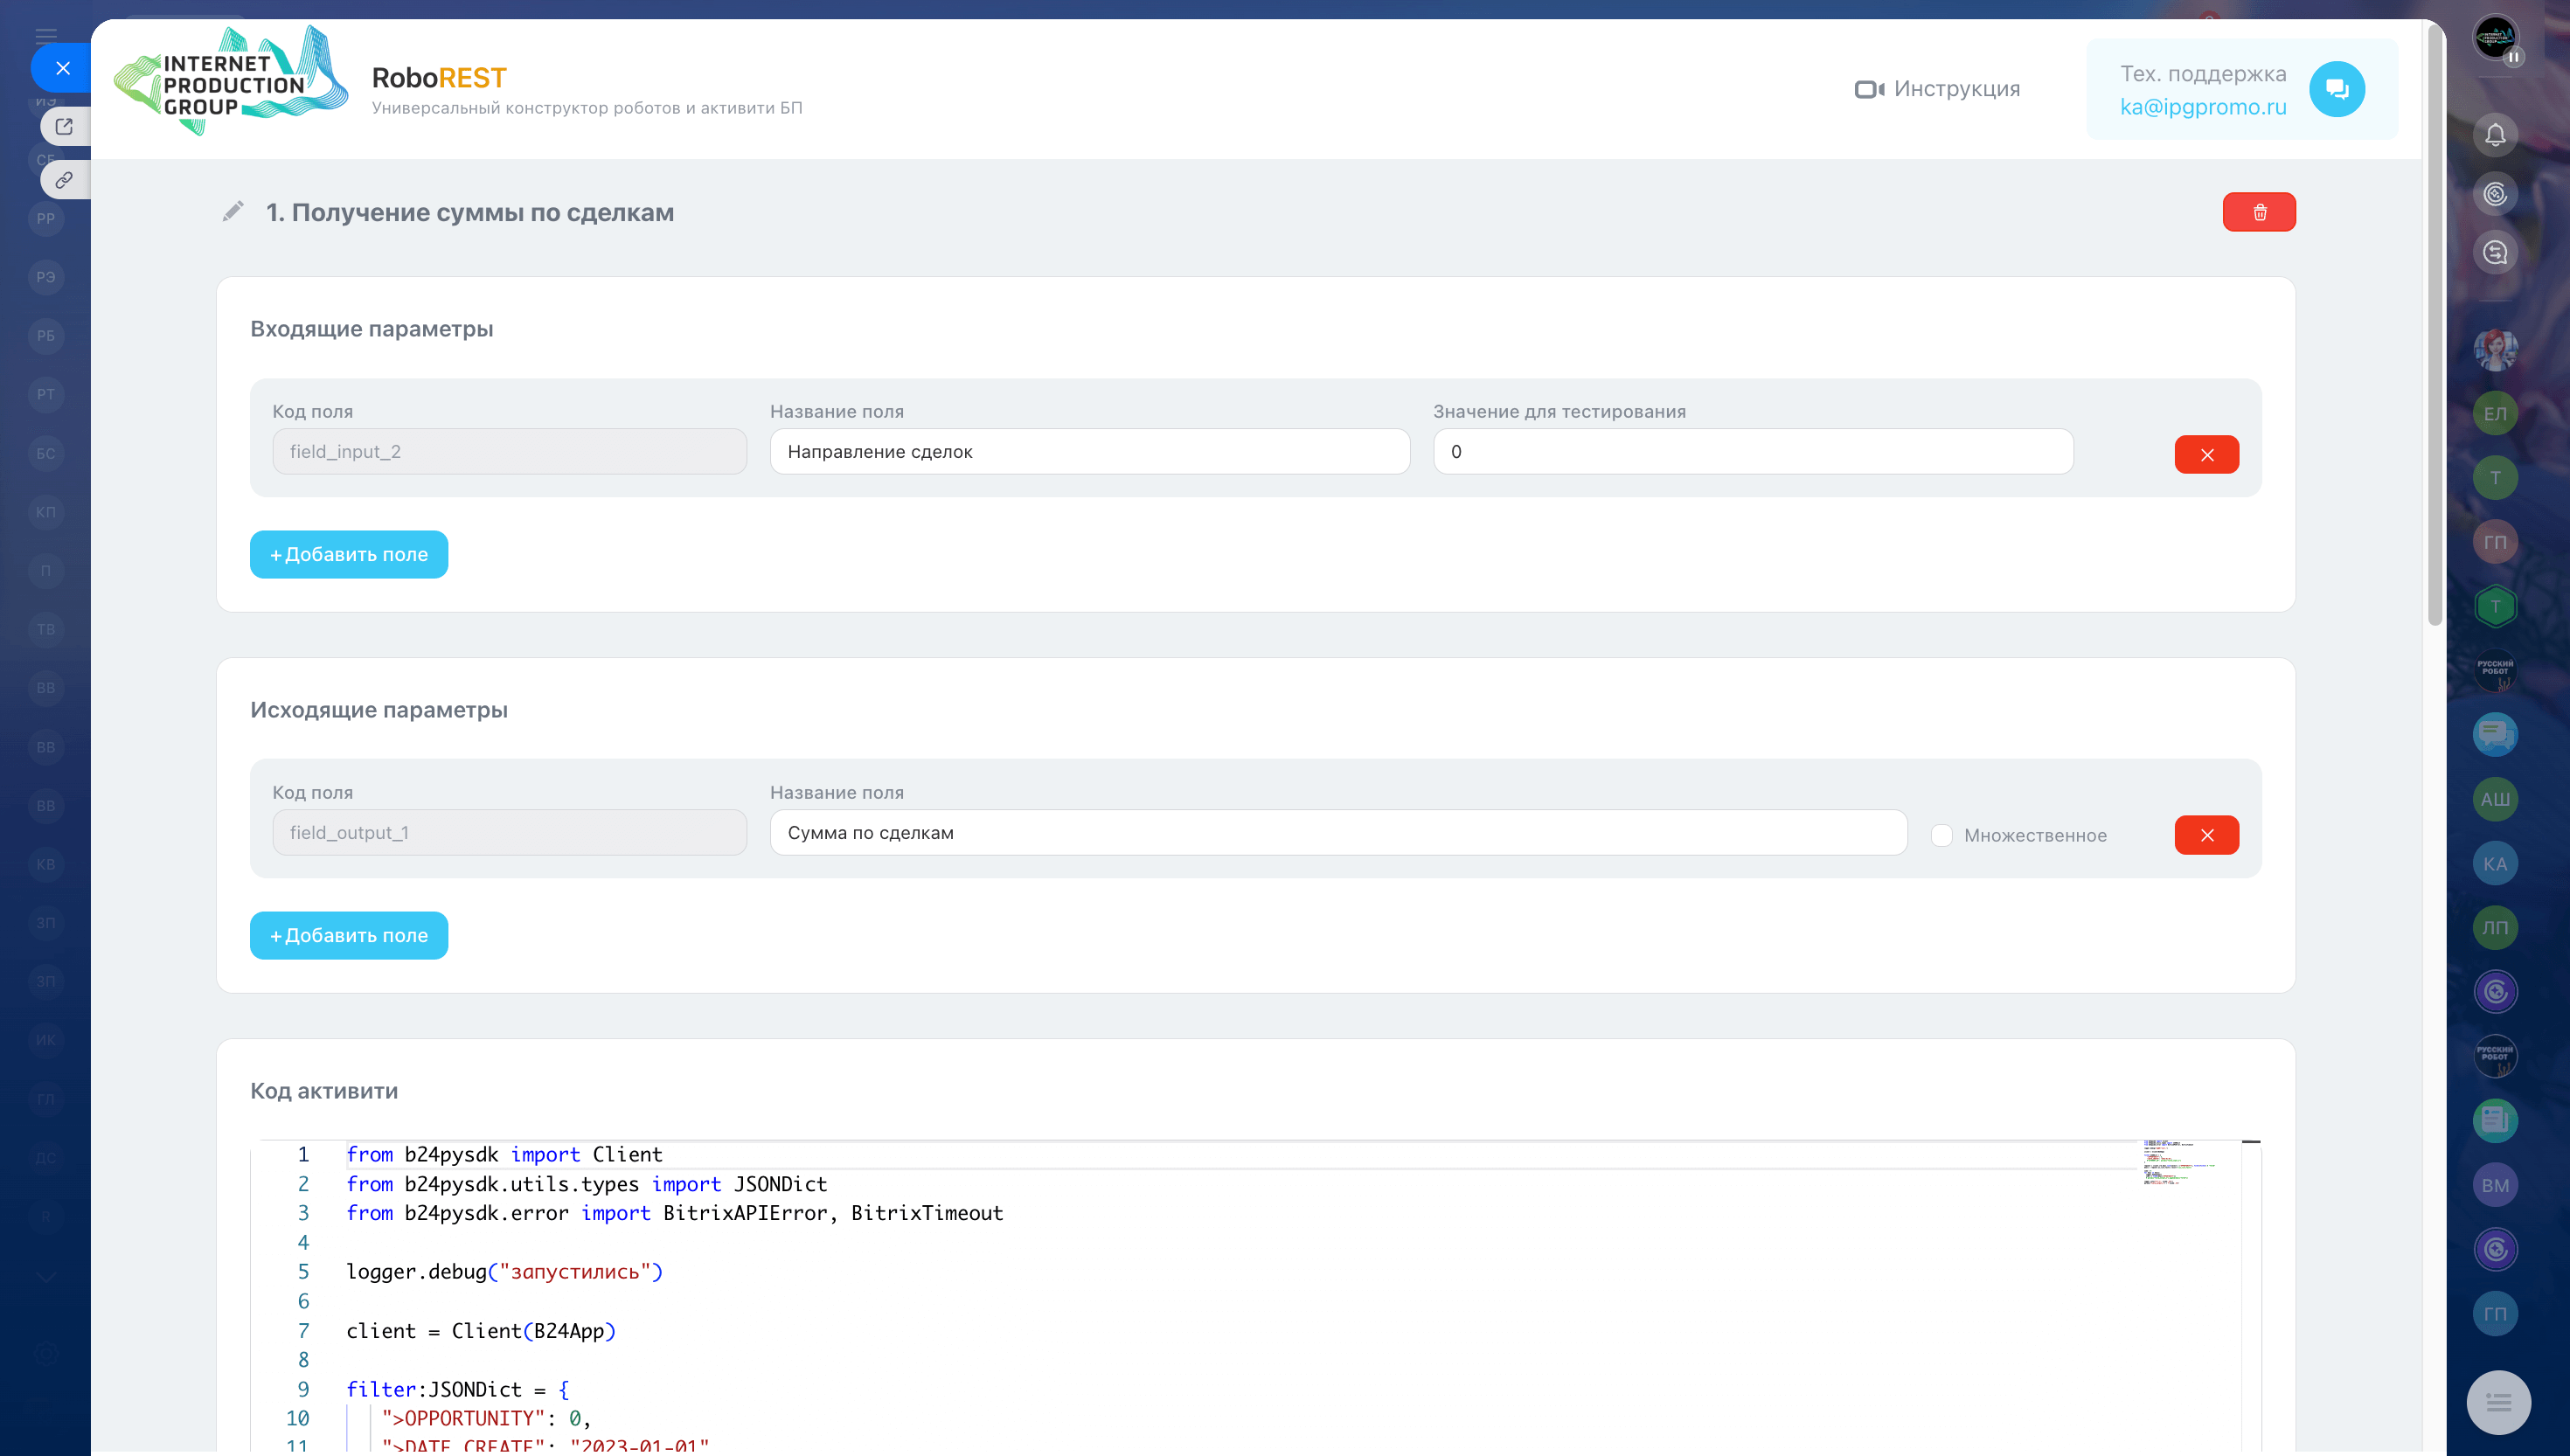Close the slider panel with the X button
The width and height of the screenshot is (2570, 1456).
pos(63,68)
